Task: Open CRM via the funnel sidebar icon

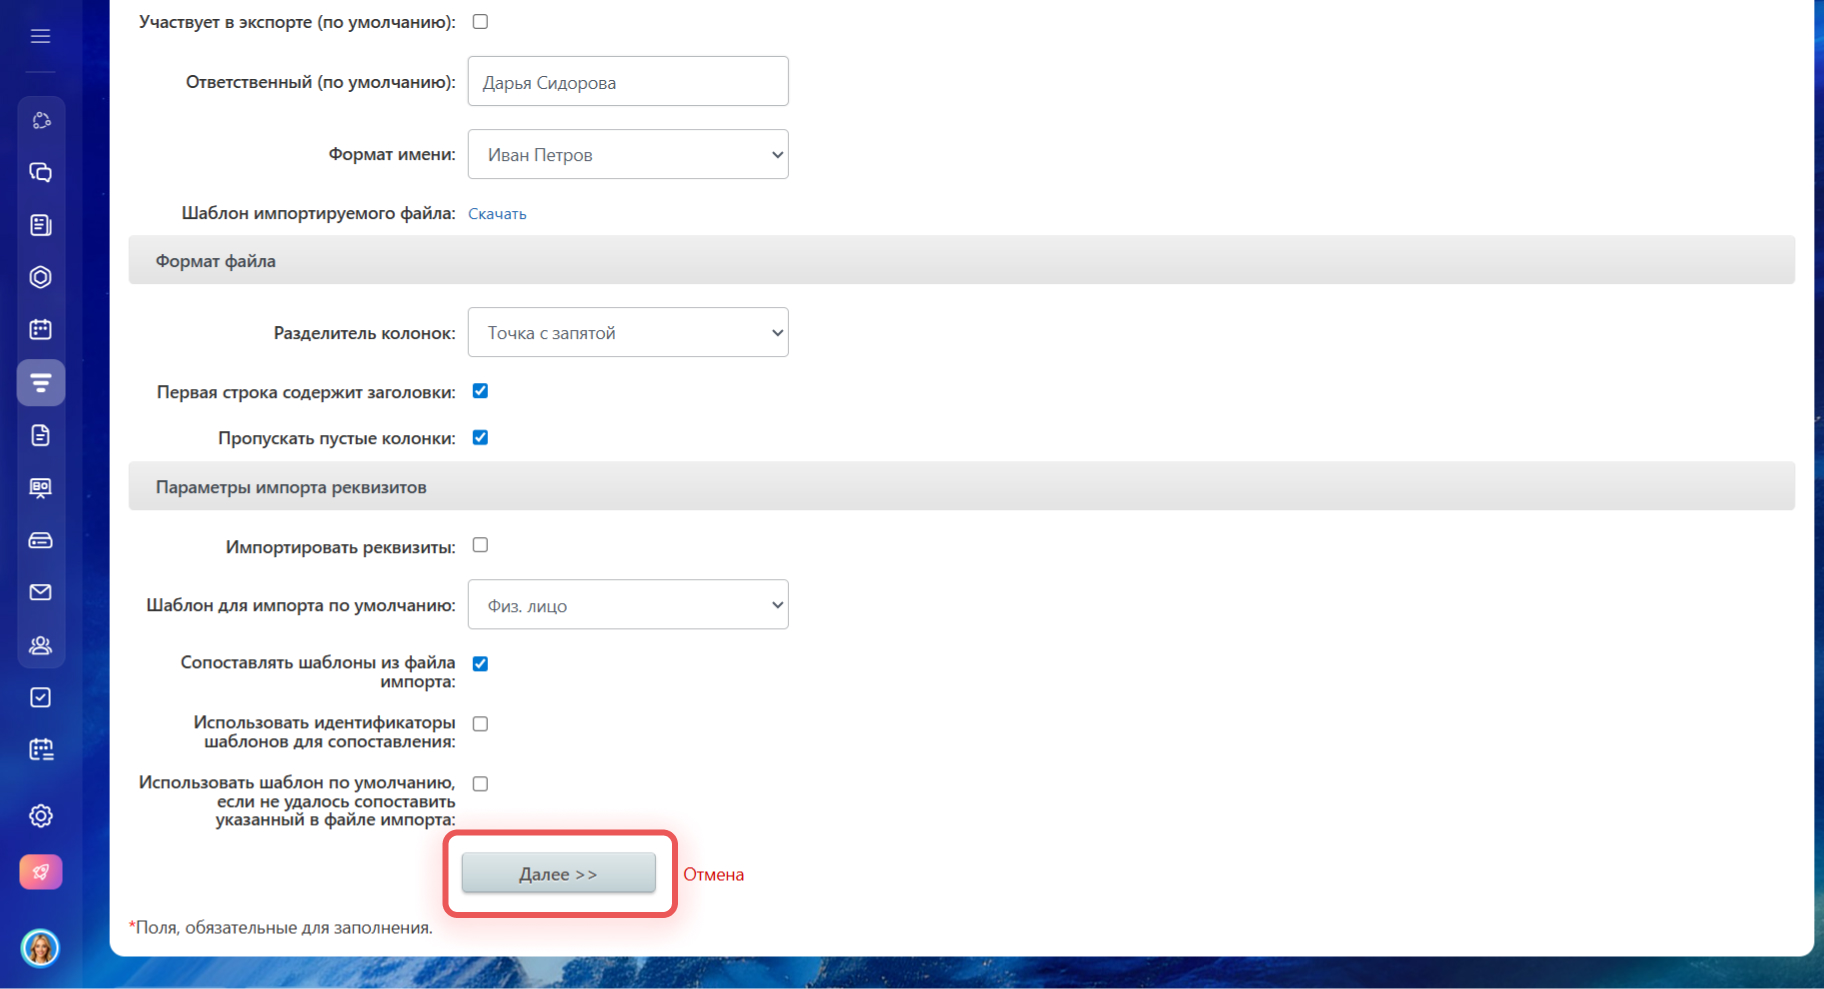Action: click(x=40, y=383)
